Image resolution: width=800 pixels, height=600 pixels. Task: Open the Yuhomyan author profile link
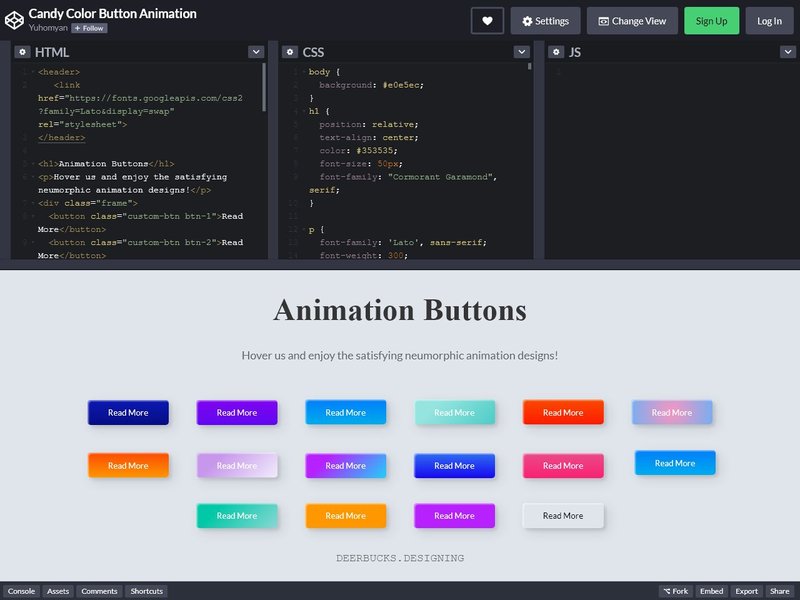tap(48, 28)
